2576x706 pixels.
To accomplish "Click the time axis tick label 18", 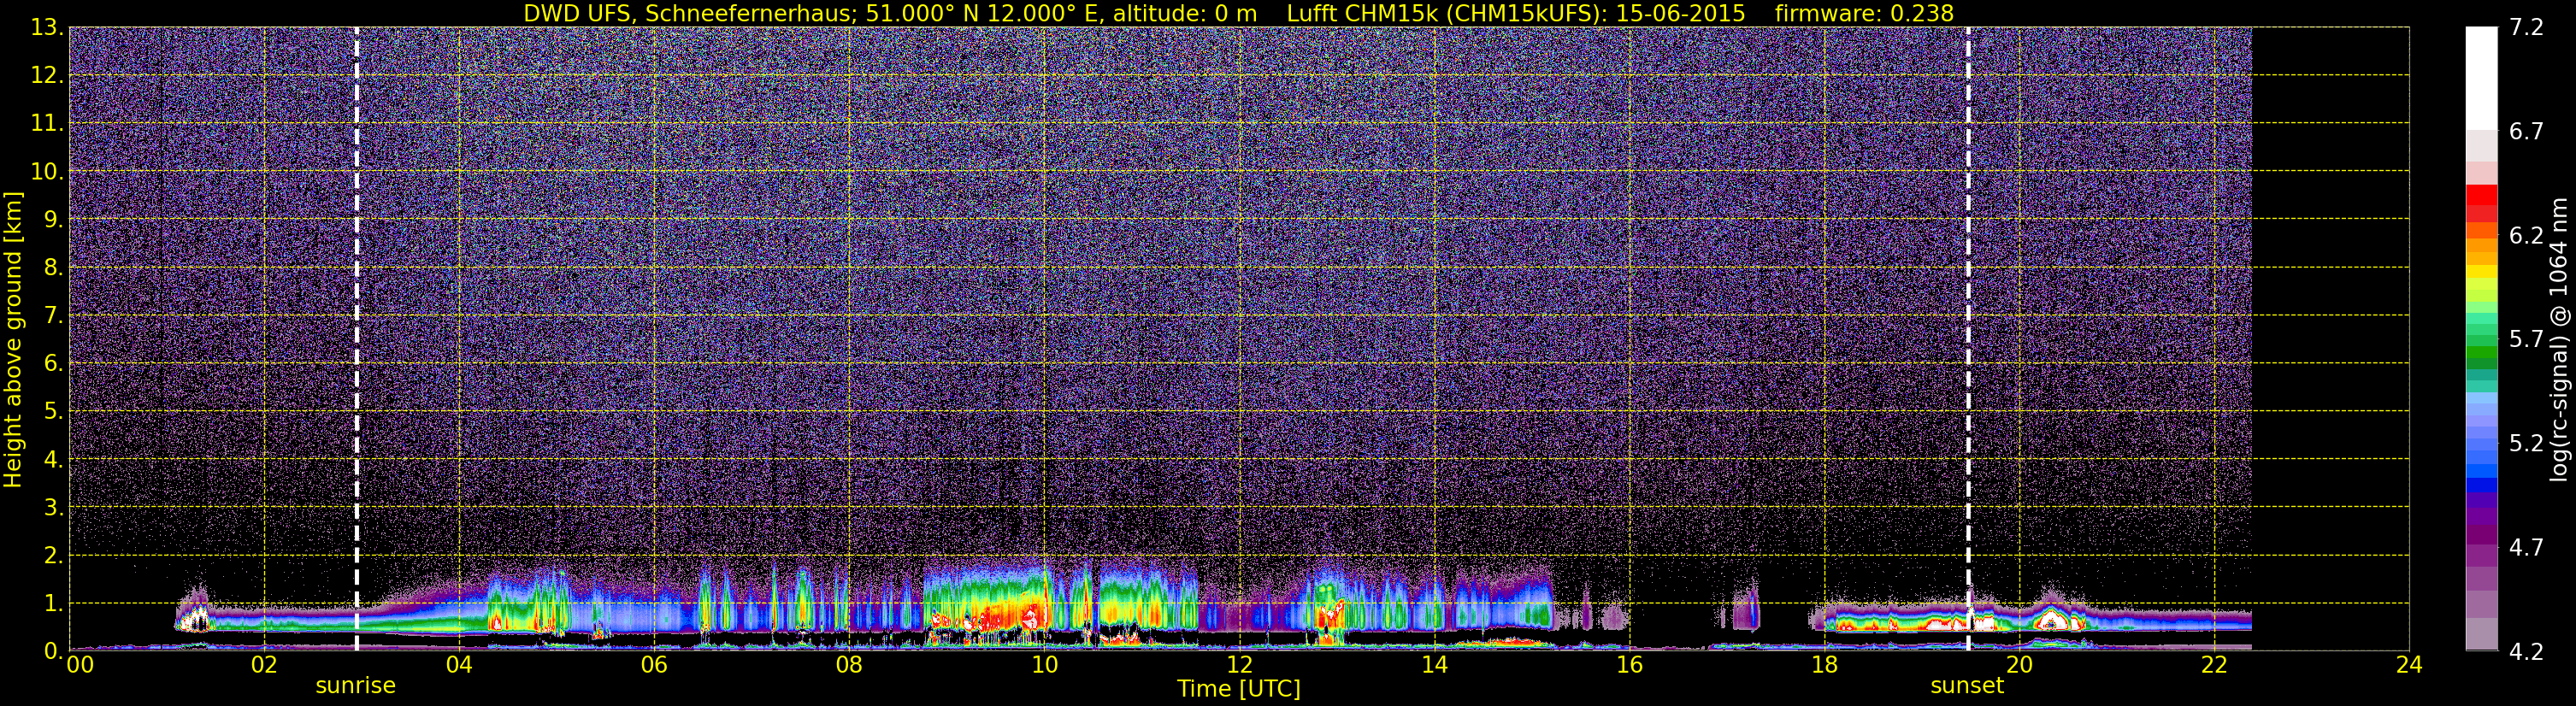I will click(x=1824, y=666).
